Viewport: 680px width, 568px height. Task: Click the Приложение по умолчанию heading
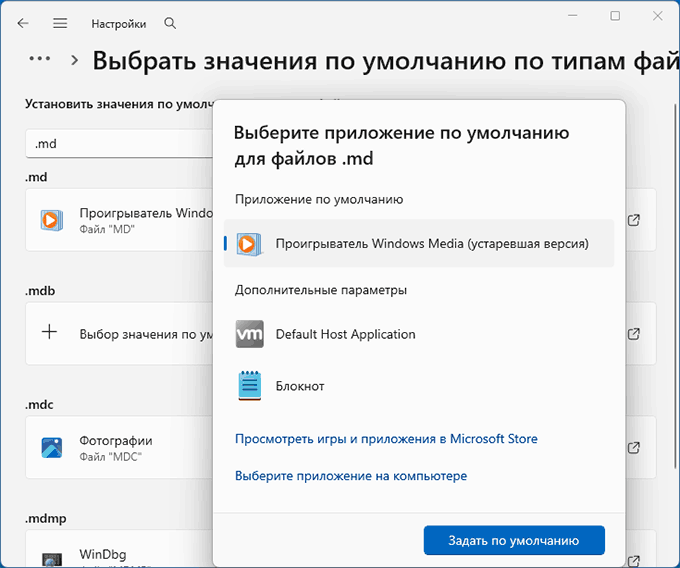point(319,199)
